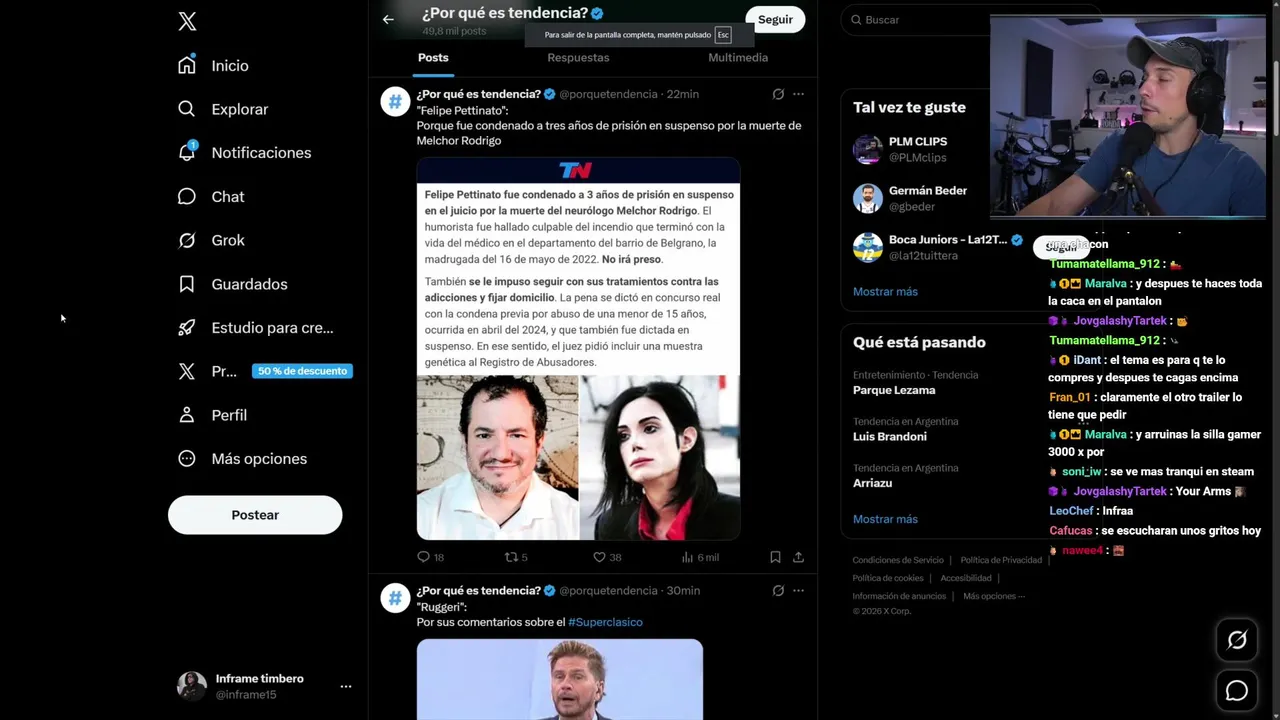The height and width of the screenshot is (720, 1280).
Task: Open Información de anuncios footer link
Action: pos(899,596)
